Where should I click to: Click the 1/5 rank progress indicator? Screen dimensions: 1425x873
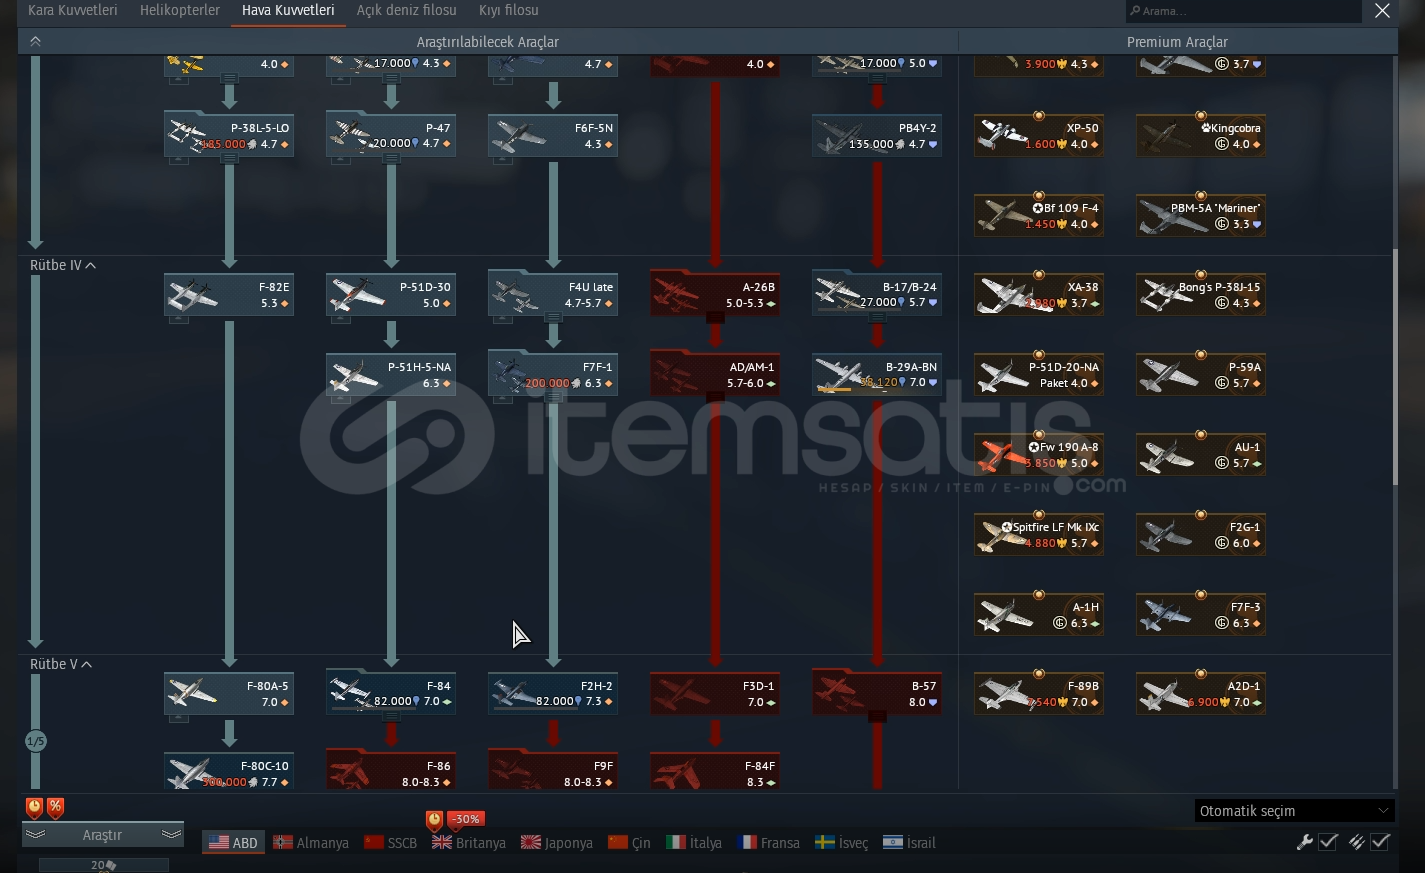[35, 741]
